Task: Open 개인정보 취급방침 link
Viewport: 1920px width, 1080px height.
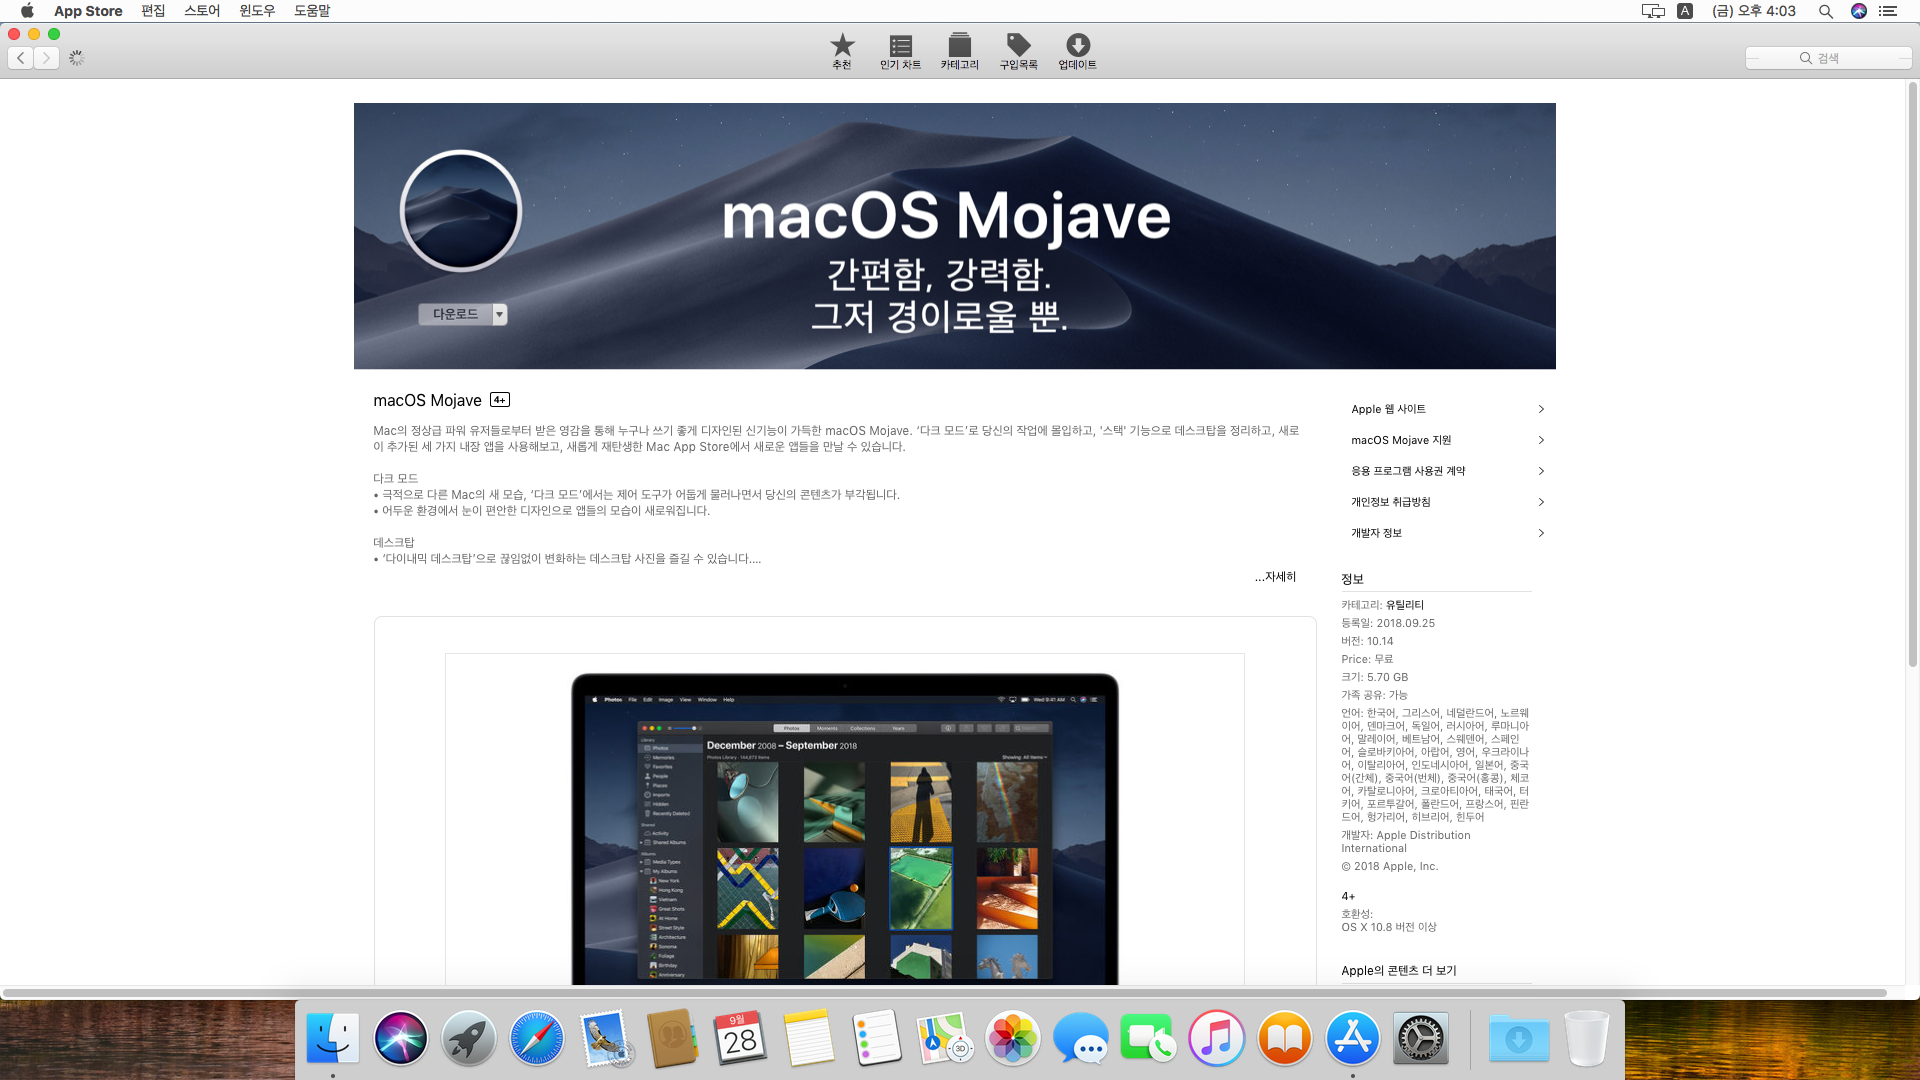Action: click(x=1390, y=502)
